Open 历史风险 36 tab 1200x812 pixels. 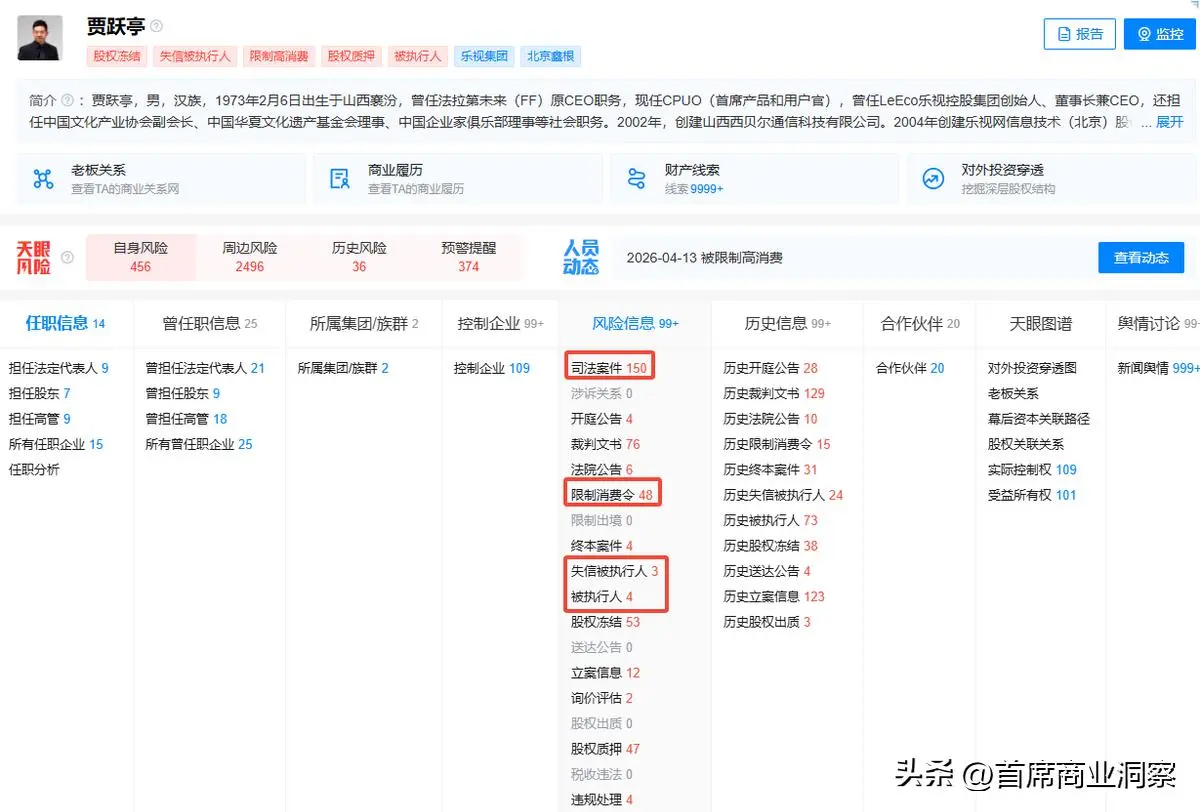point(359,257)
